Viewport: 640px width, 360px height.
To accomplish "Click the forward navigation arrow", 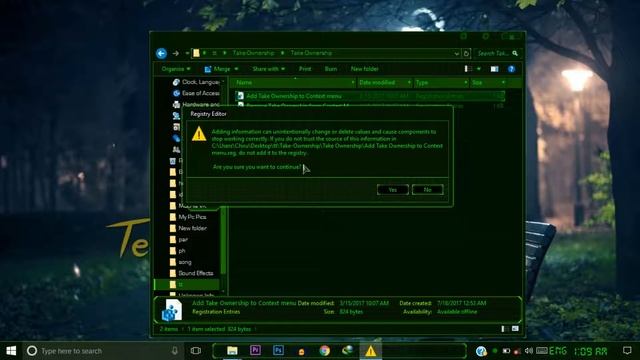I will [176, 53].
